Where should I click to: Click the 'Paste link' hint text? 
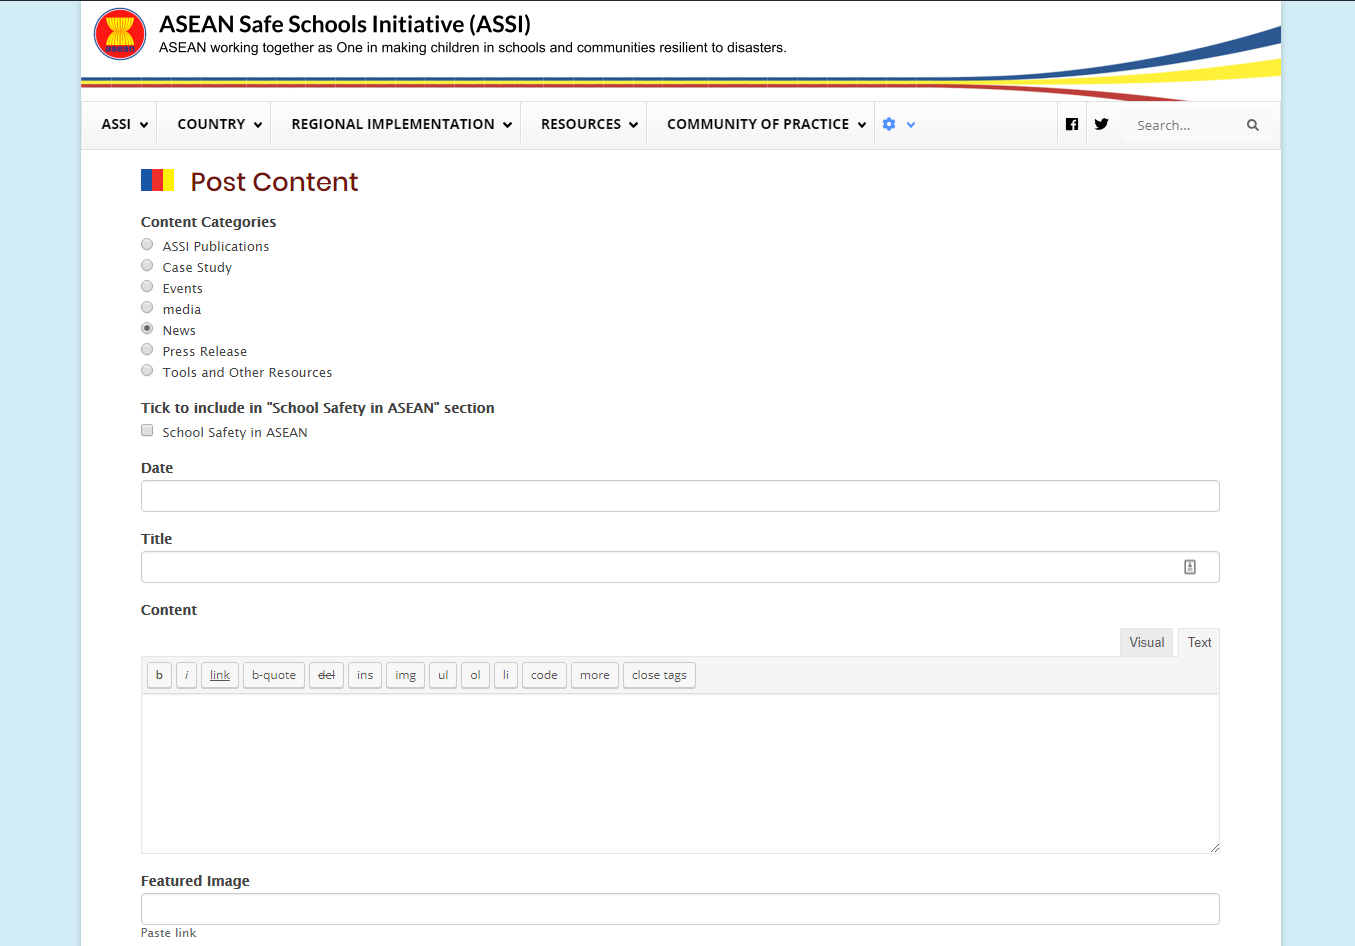[x=168, y=933]
